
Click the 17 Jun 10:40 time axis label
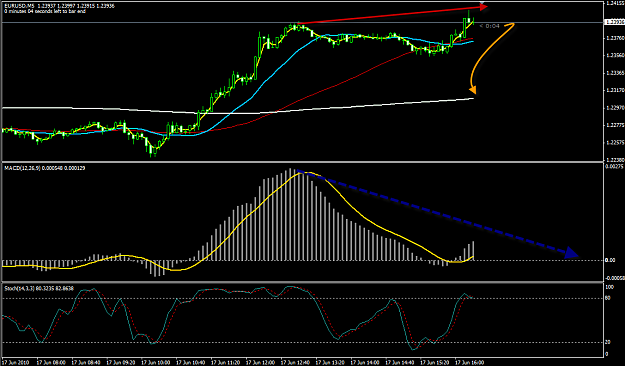[x=191, y=362]
